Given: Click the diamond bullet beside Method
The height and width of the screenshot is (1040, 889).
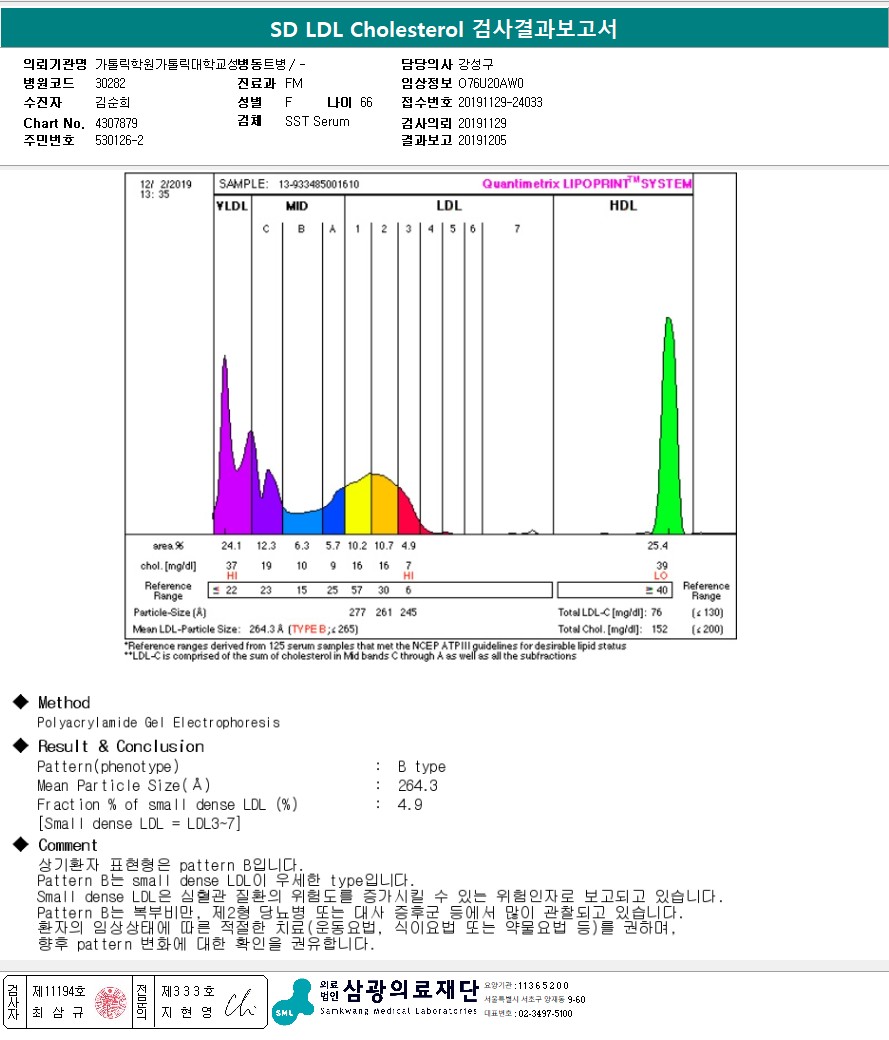Looking at the screenshot, I should click(21, 702).
